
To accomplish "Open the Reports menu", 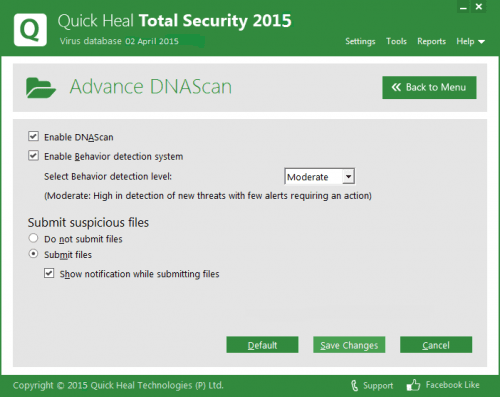I will click(431, 41).
